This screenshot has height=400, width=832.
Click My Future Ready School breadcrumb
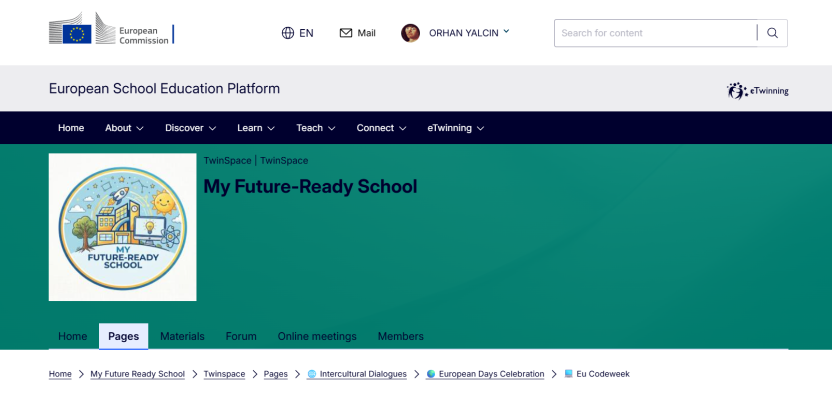pyautogui.click(x=137, y=374)
